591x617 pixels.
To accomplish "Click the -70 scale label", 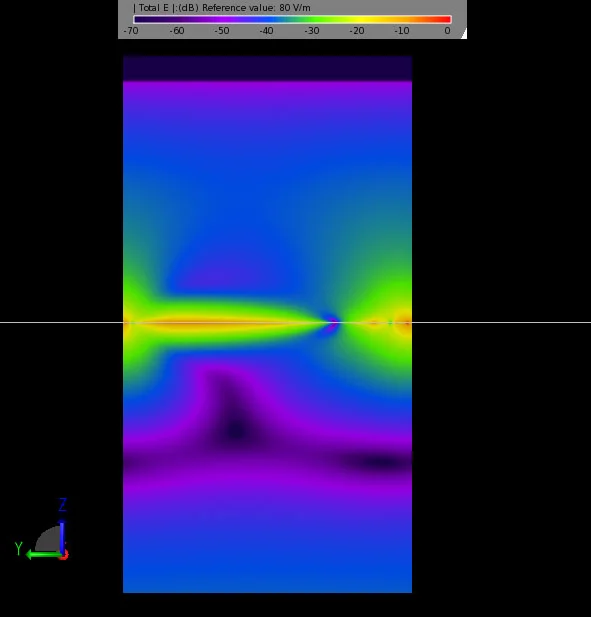I will click(x=131, y=31).
